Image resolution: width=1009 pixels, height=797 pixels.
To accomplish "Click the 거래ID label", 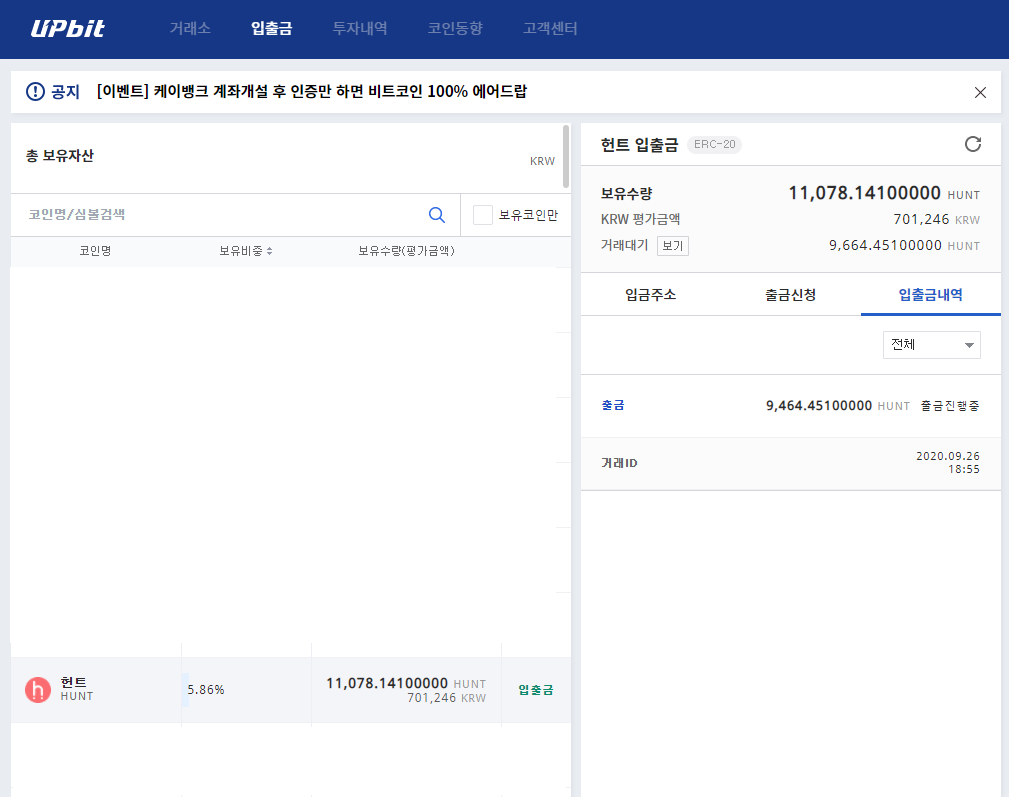I will (619, 463).
